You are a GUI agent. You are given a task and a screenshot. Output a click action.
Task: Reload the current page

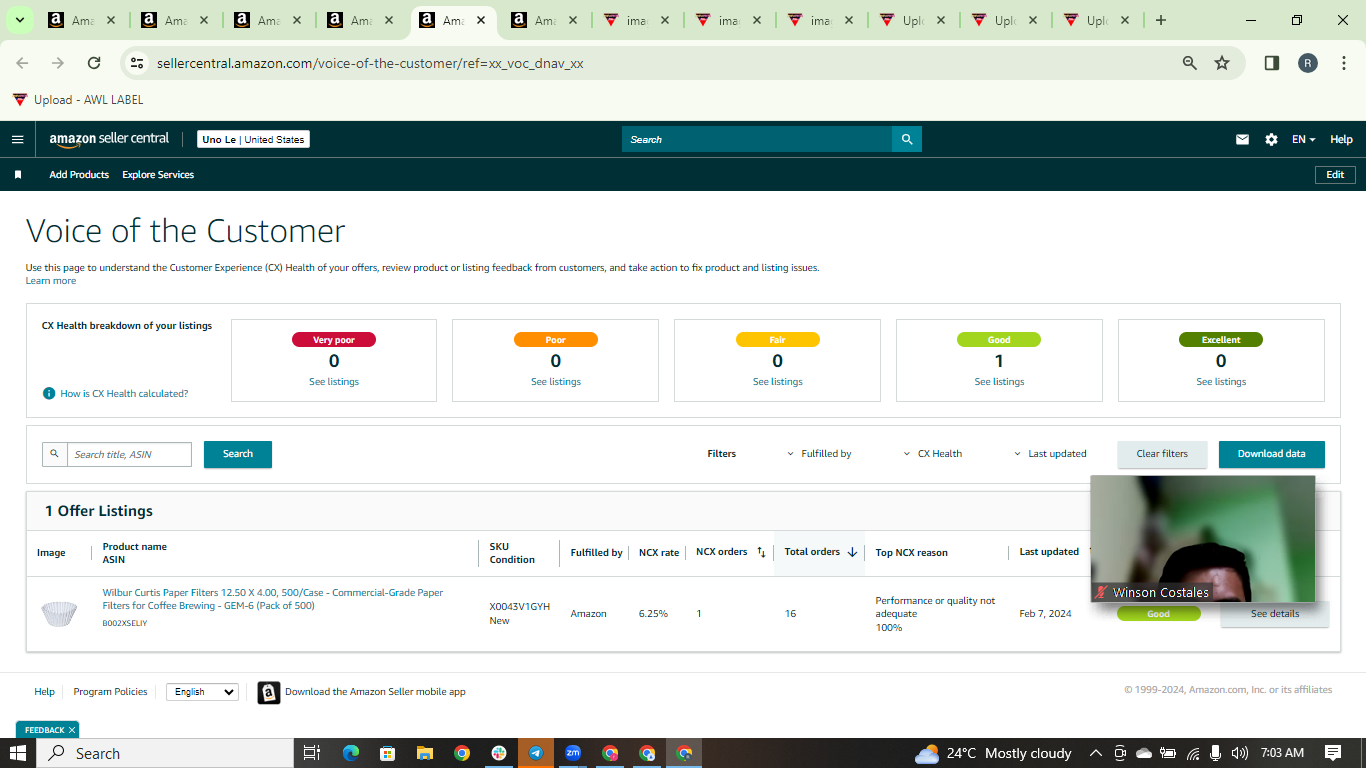[94, 63]
